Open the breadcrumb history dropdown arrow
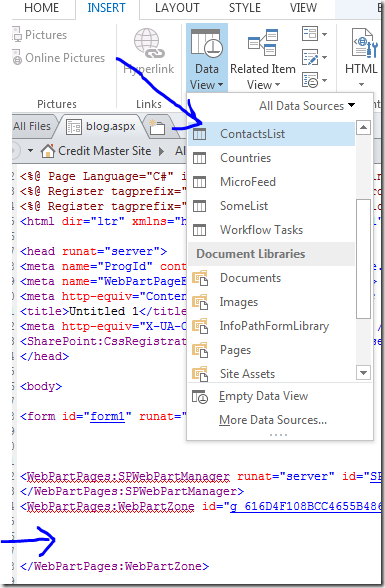This screenshot has height=588, width=385. click(x=30, y=151)
